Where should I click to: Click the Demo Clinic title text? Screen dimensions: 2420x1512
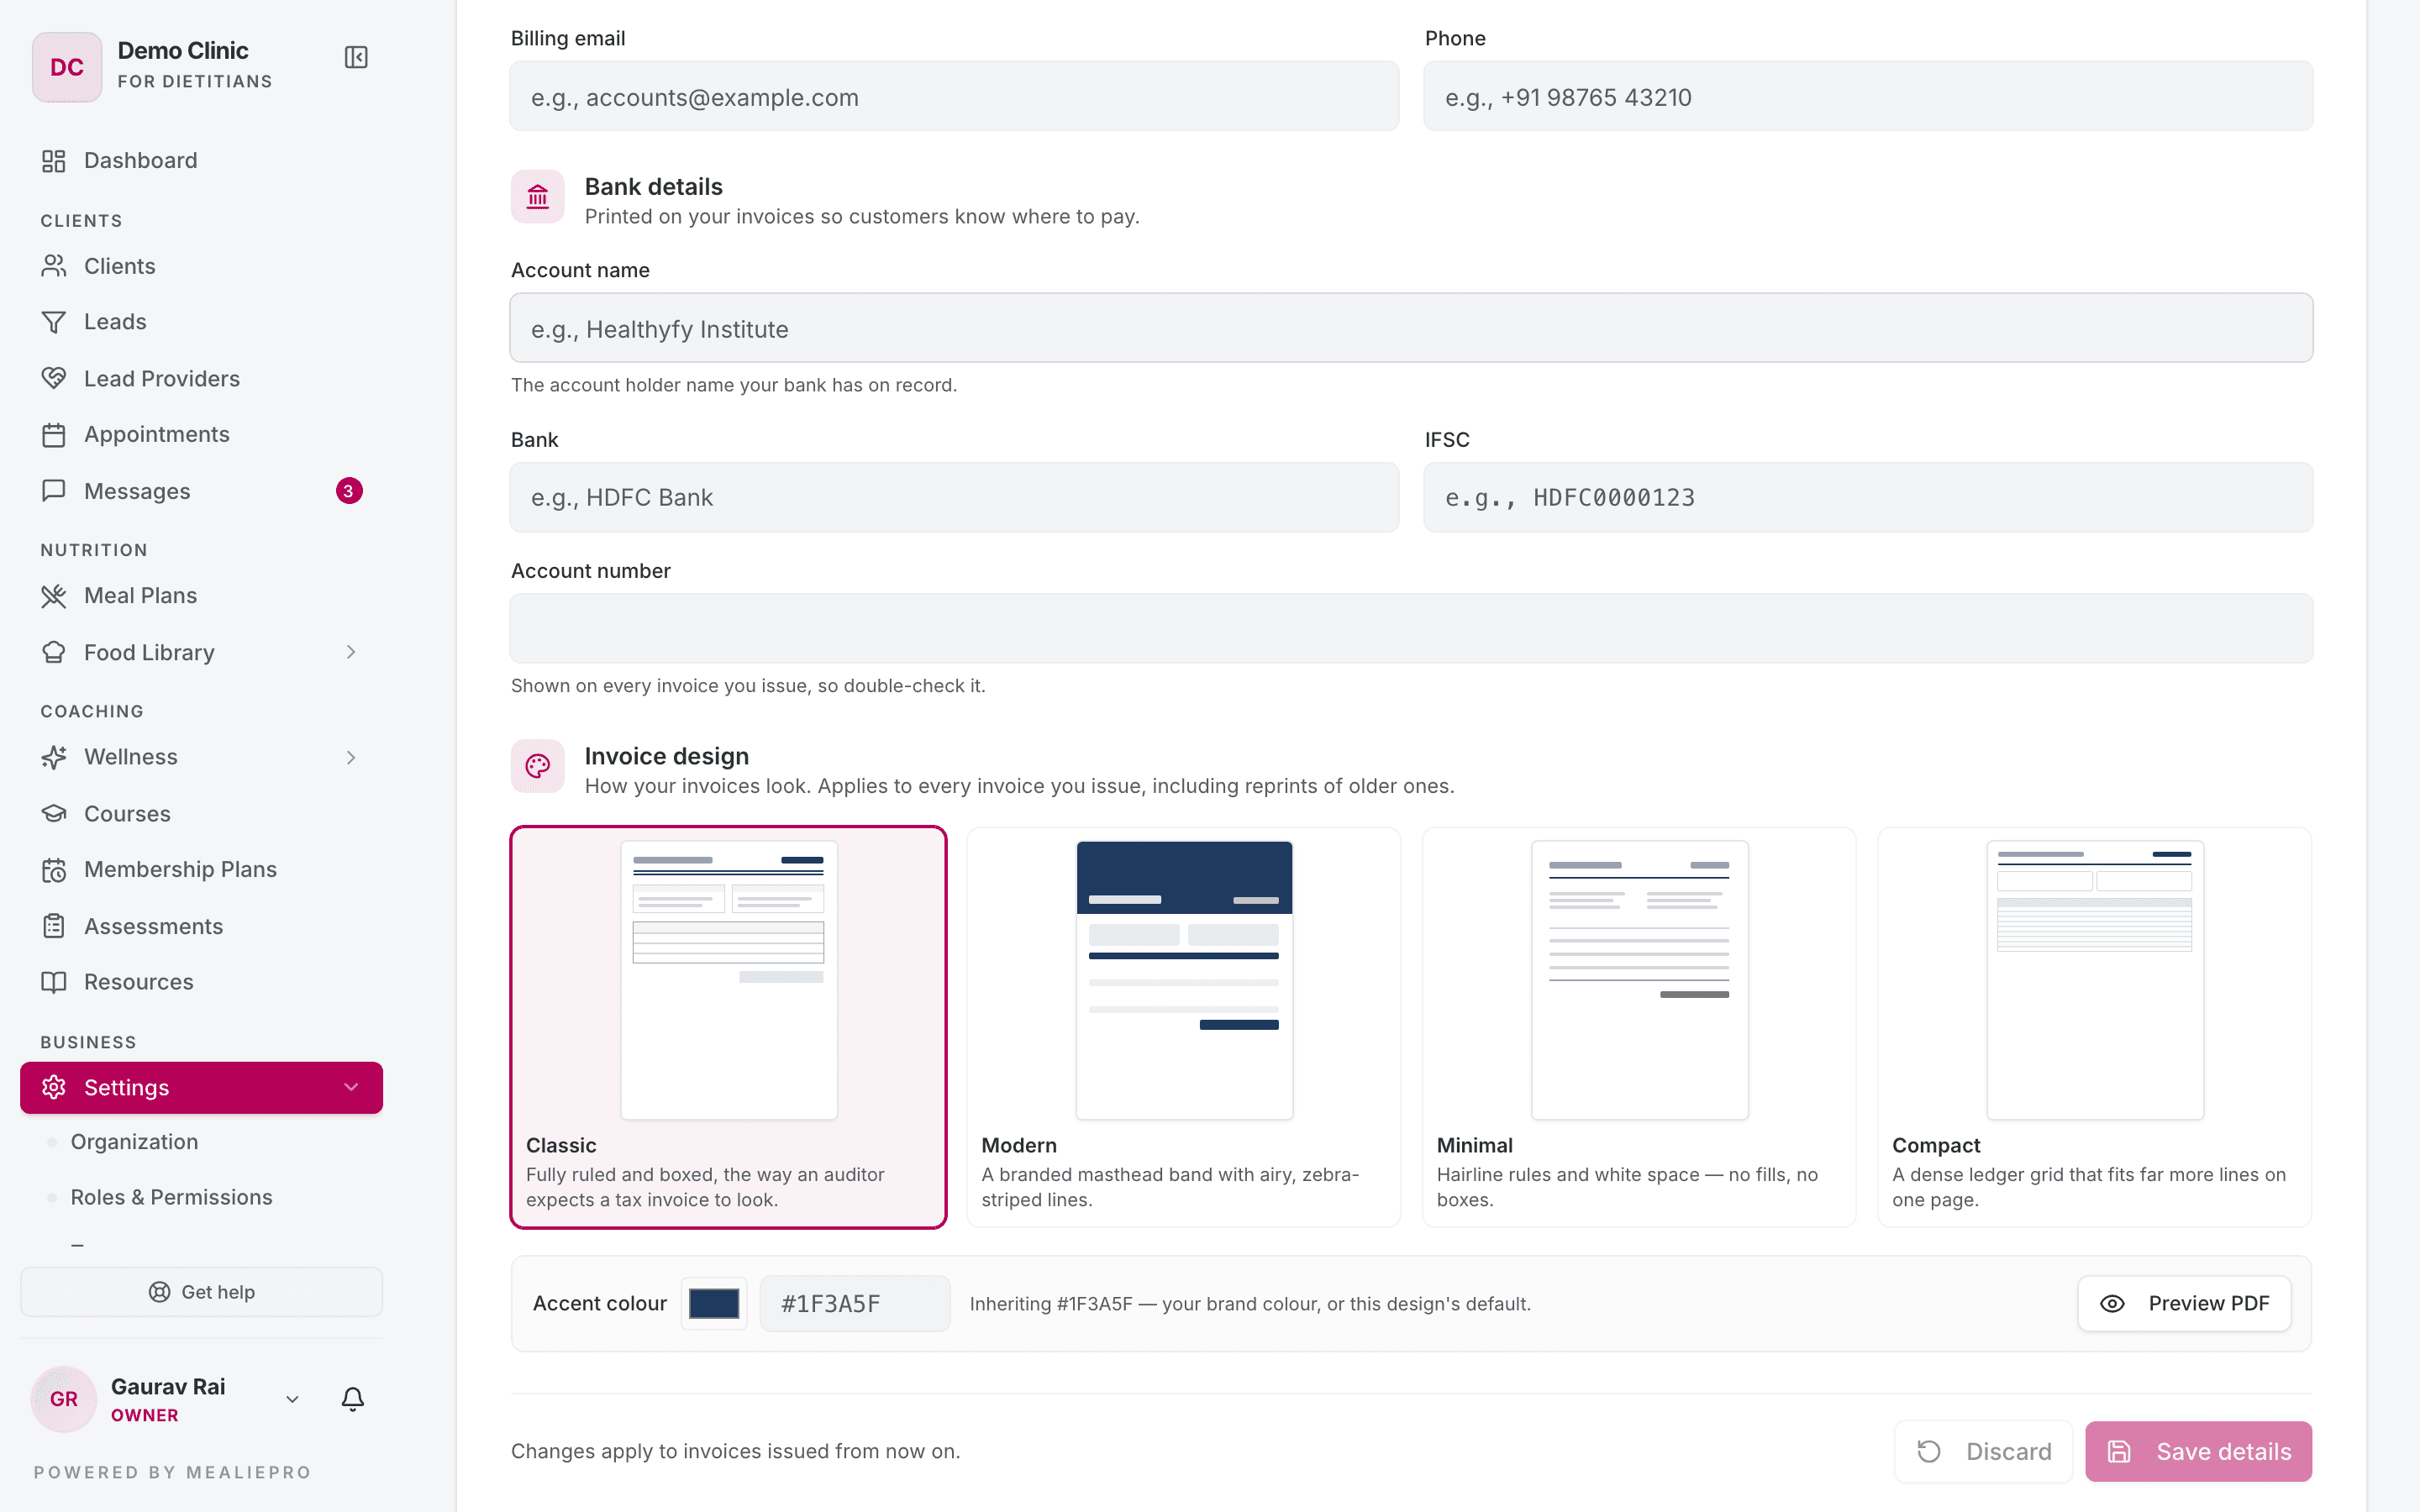click(x=183, y=50)
